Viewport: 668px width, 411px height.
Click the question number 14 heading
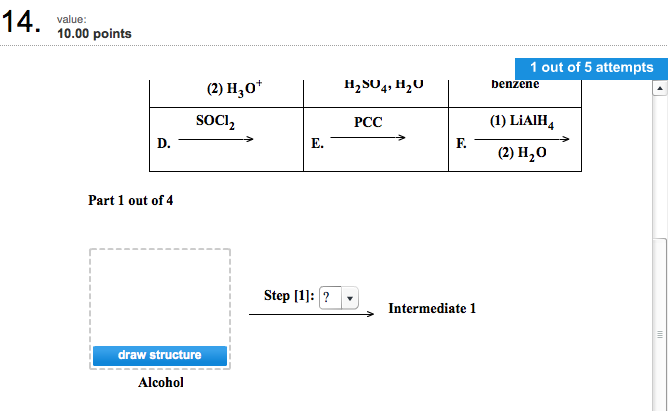coord(21,22)
